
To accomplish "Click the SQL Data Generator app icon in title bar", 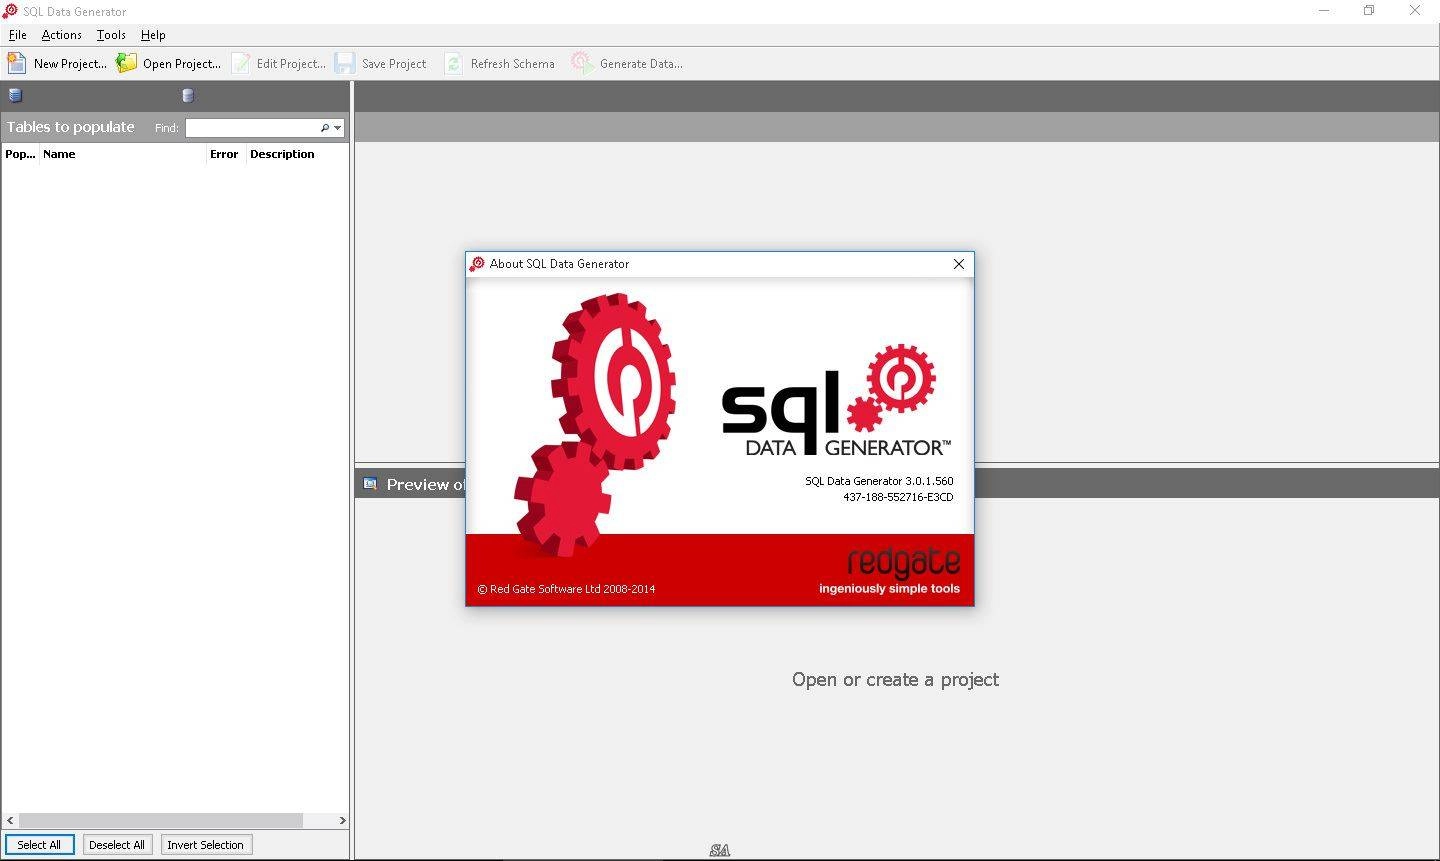I will click(x=10, y=11).
